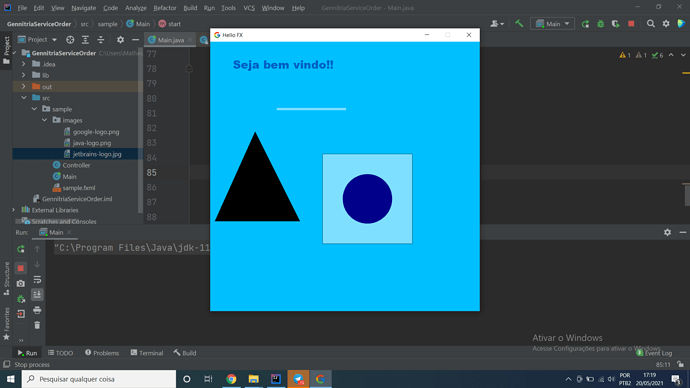This screenshot has width=690, height=388.
Task: Rerun Main in the Run panel
Action: pos(21,249)
